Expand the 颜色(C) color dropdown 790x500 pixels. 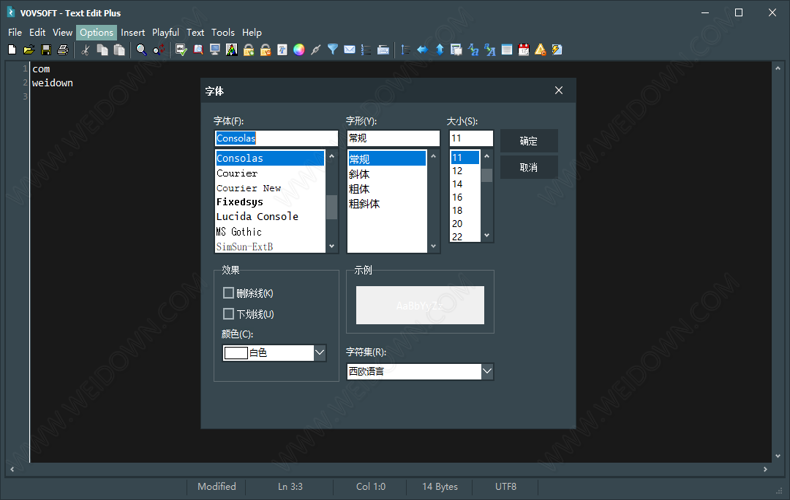pos(319,353)
